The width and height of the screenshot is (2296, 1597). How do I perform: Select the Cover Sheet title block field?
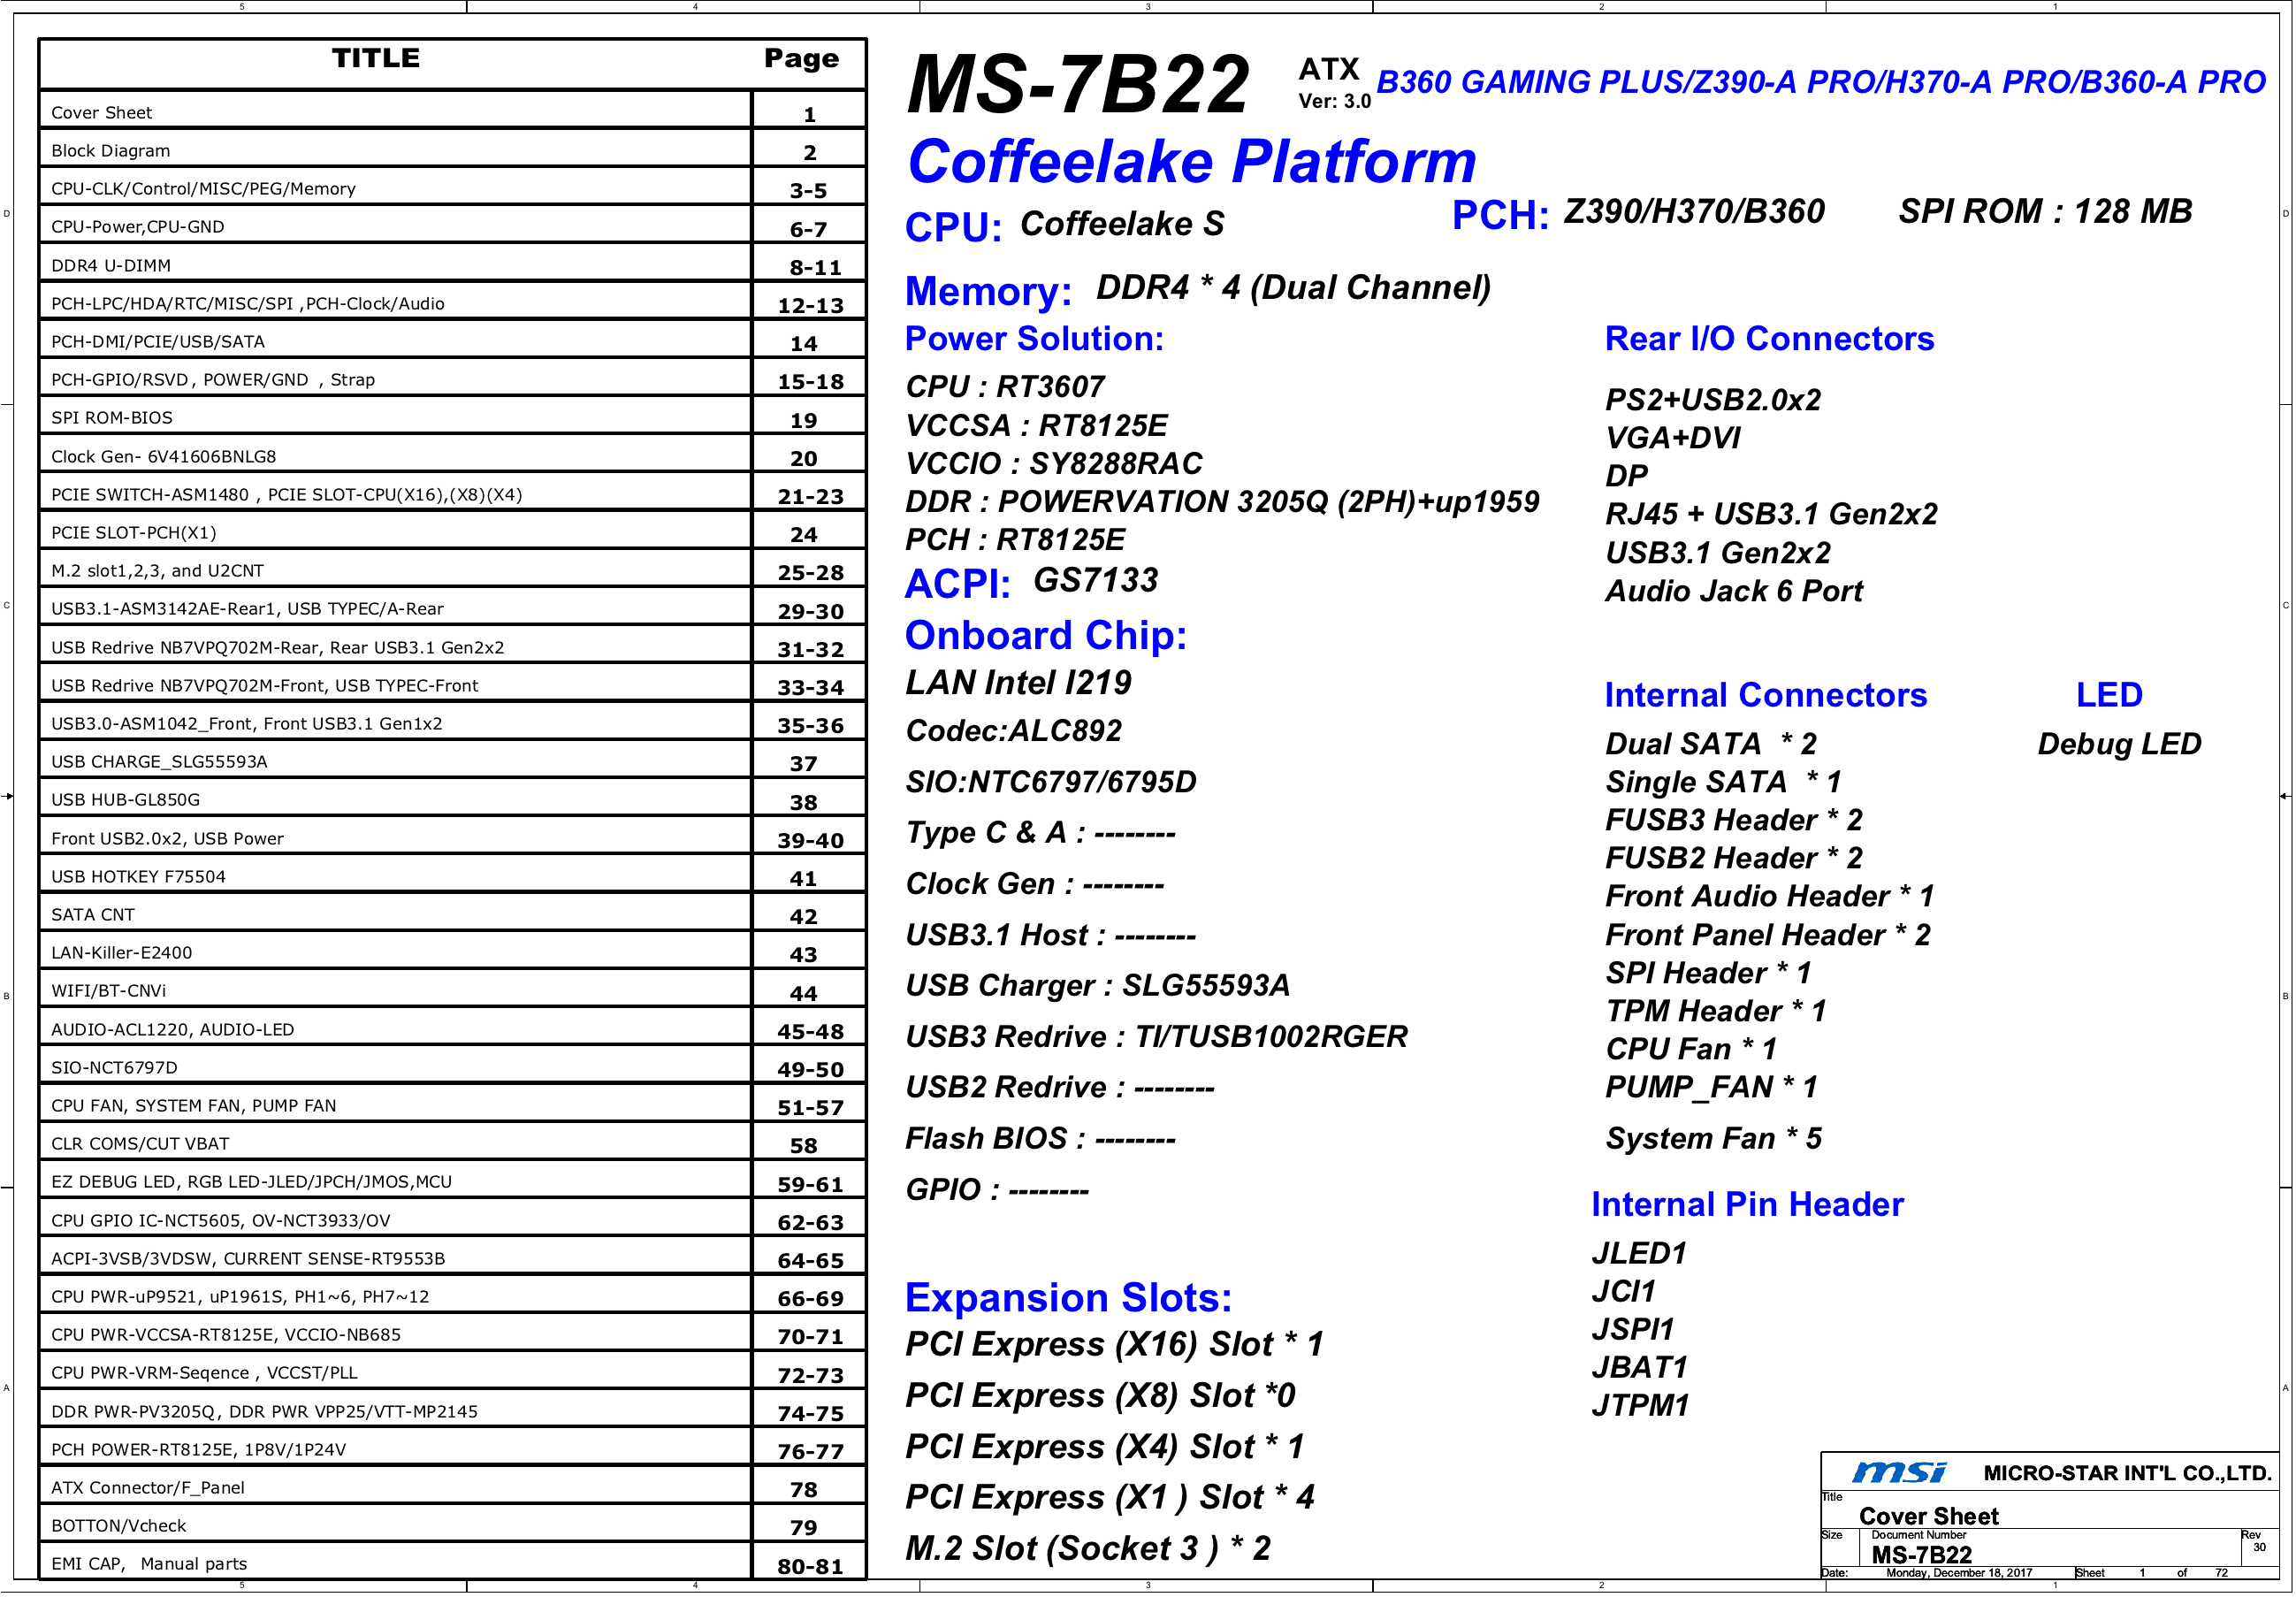(1928, 1516)
